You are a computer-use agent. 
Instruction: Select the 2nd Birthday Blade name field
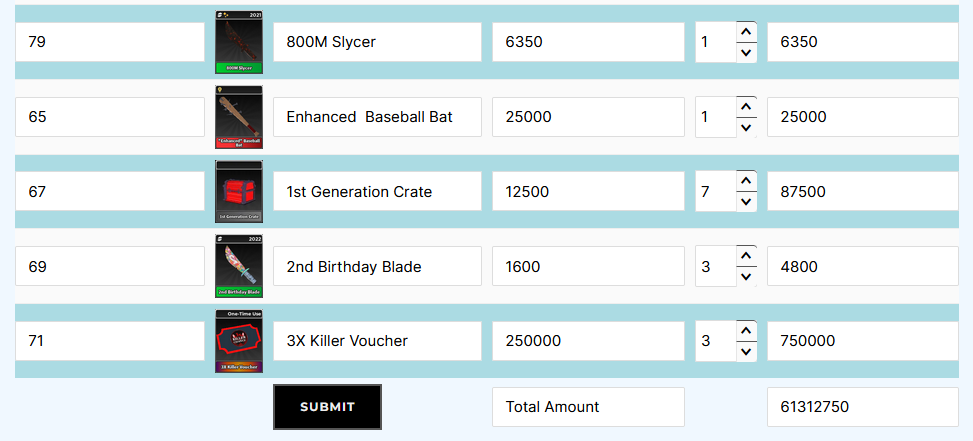tap(377, 267)
